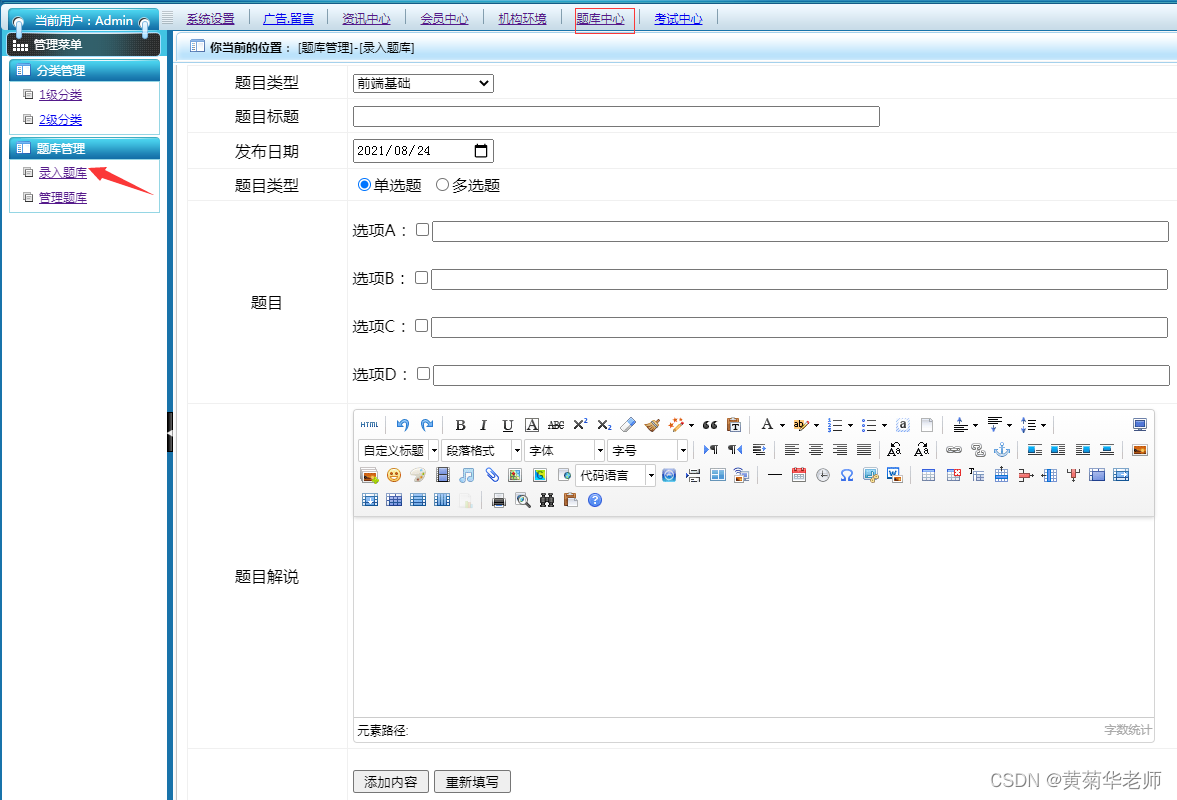Select 单选题 radio button
This screenshot has width=1177, height=800.
(x=364, y=184)
